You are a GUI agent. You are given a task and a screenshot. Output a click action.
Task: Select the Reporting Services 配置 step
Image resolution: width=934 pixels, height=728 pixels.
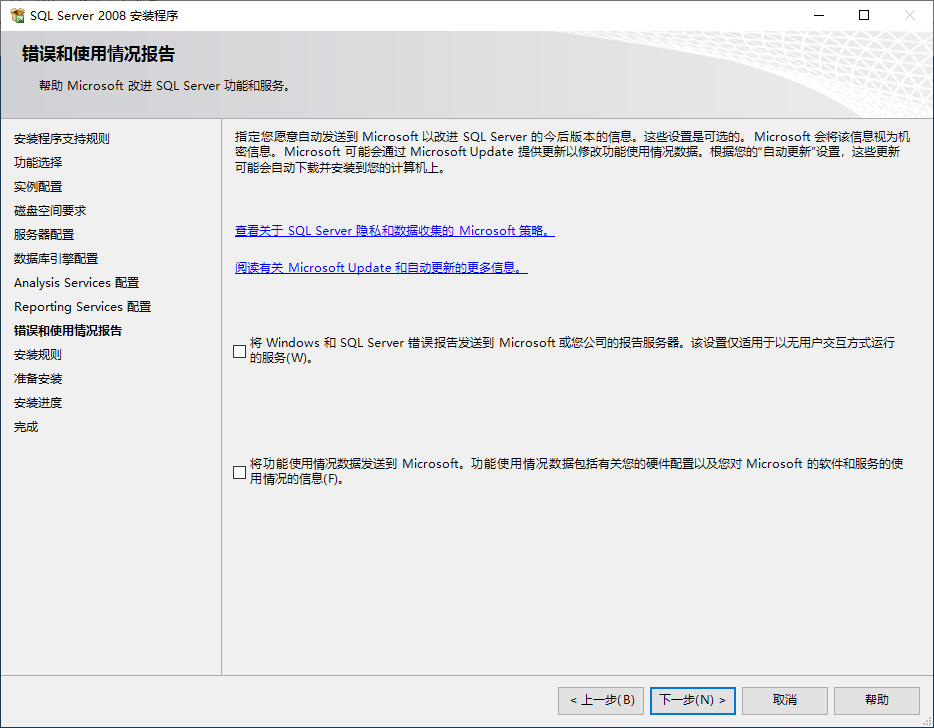point(82,307)
